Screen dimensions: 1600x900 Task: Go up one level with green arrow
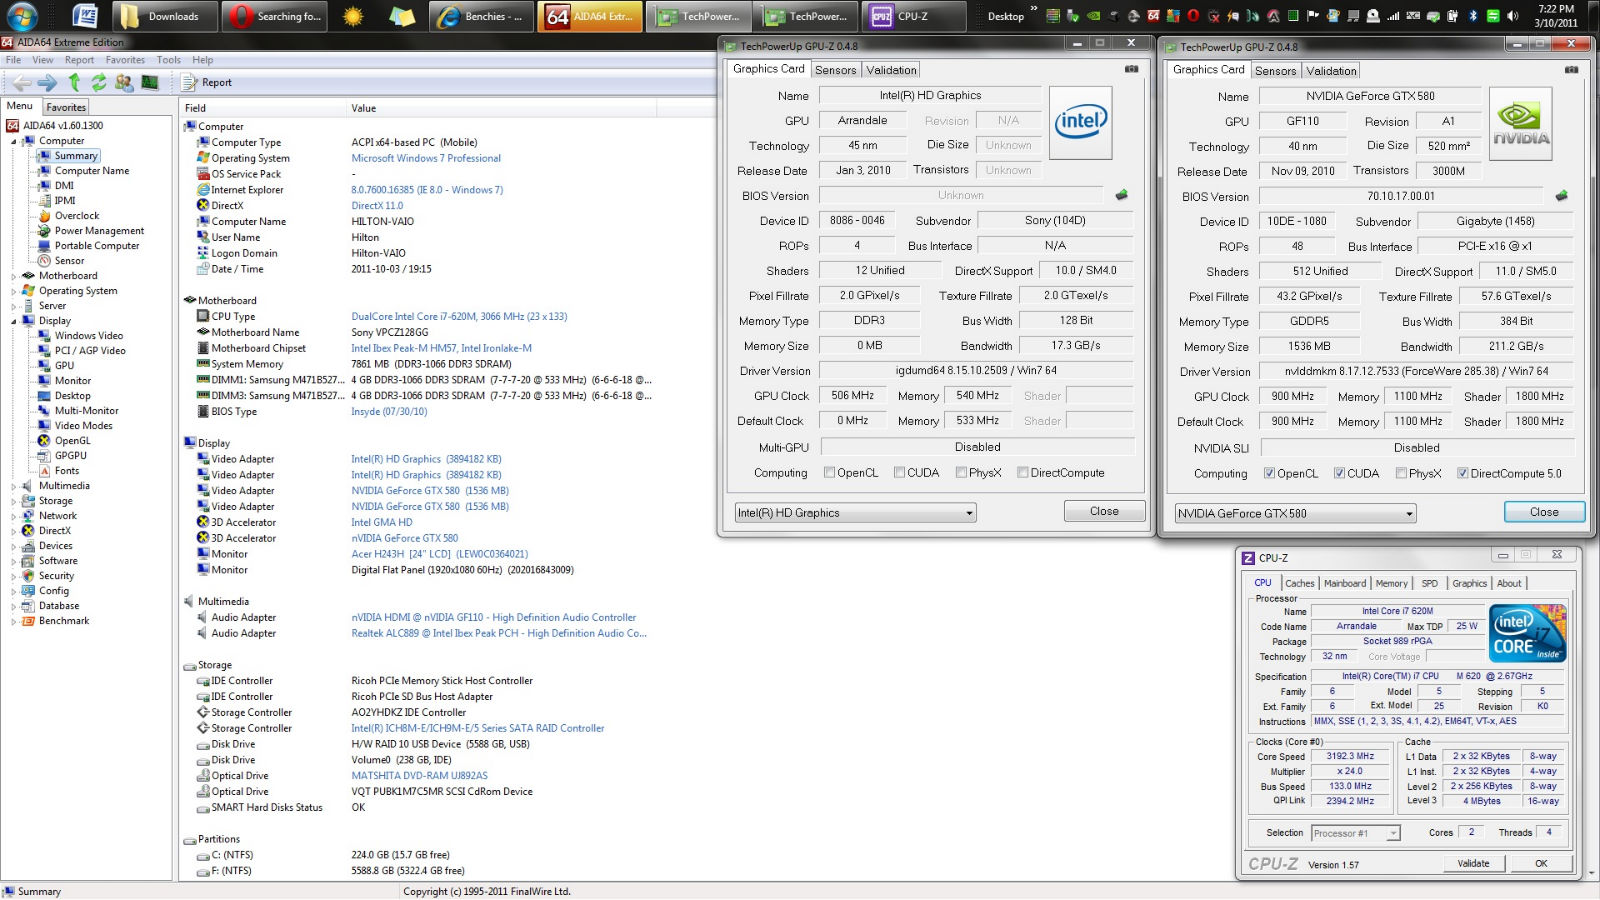[74, 83]
